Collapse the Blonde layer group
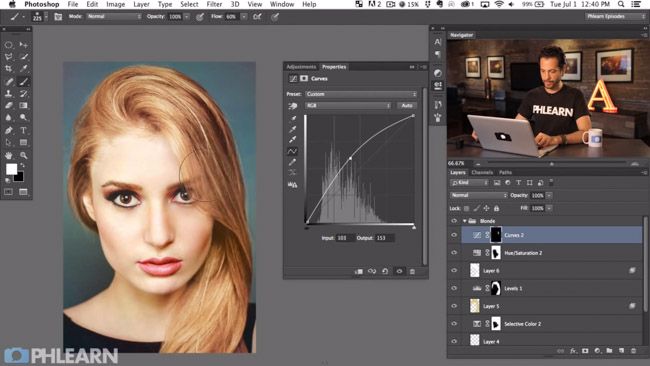The height and width of the screenshot is (366, 650). point(465,221)
